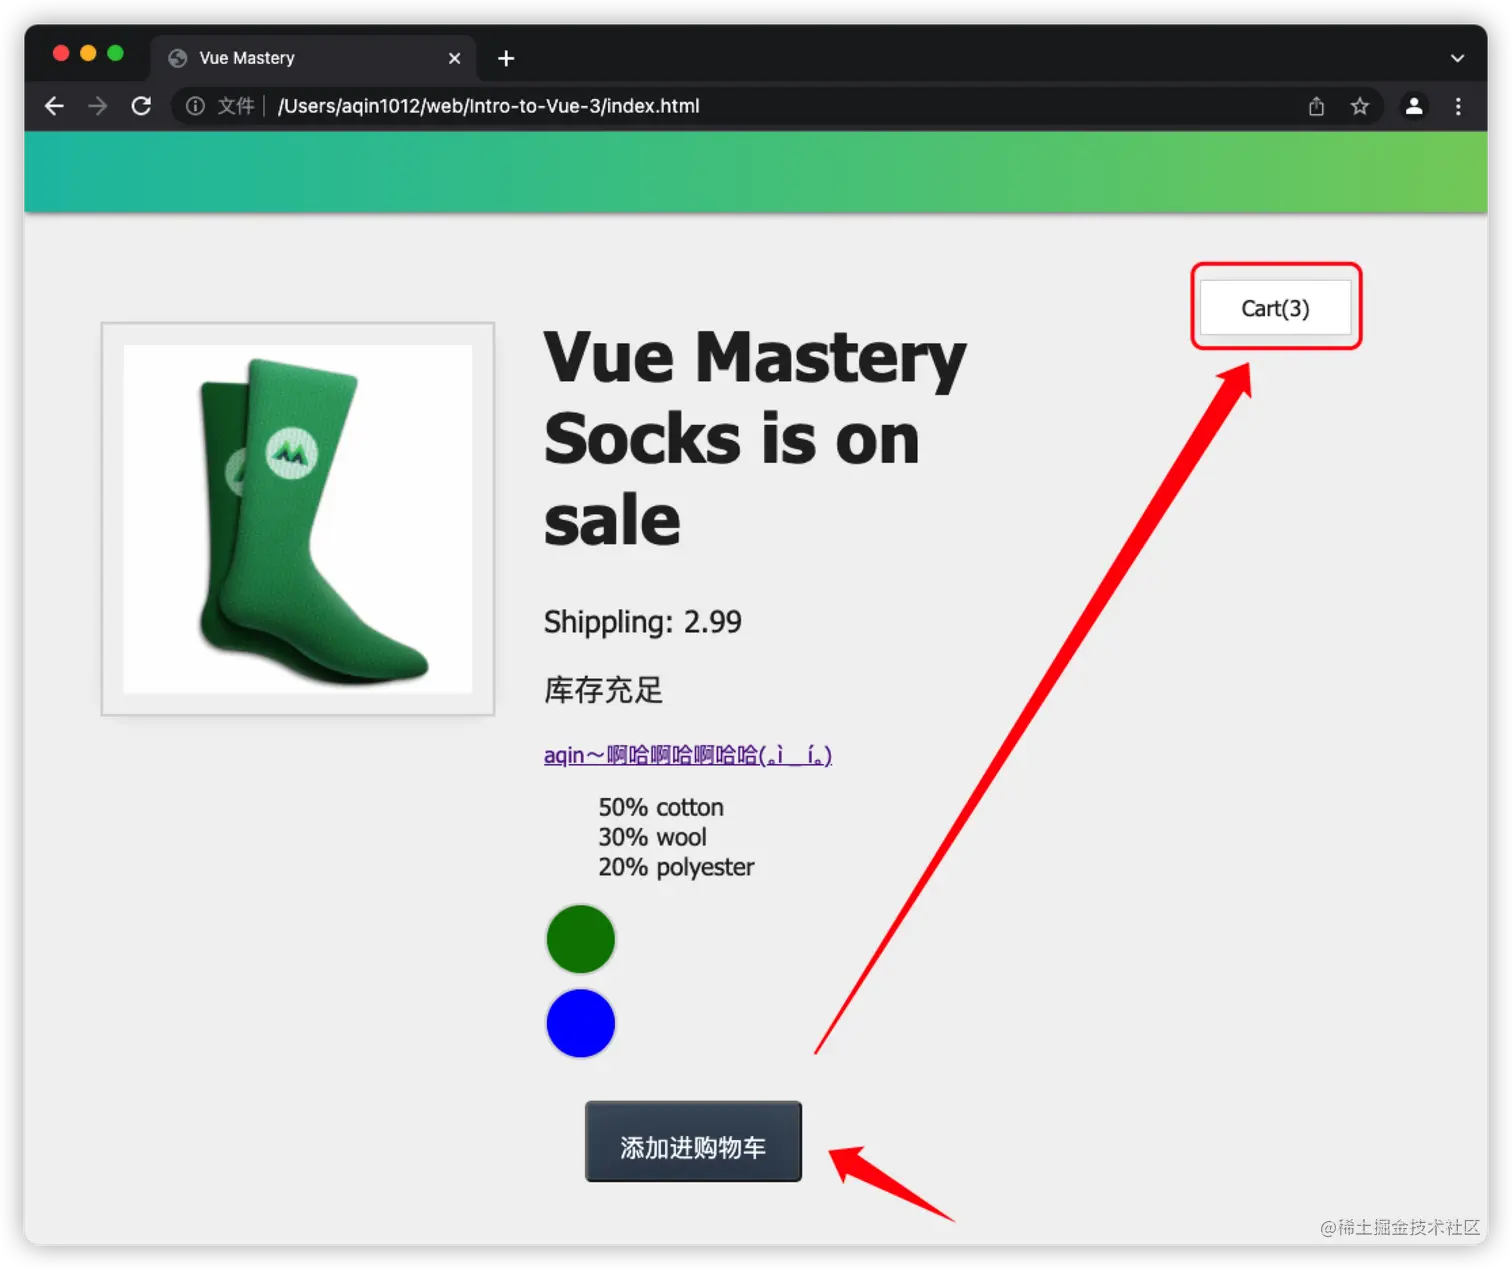Click the green fullscreen window button

point(115,53)
